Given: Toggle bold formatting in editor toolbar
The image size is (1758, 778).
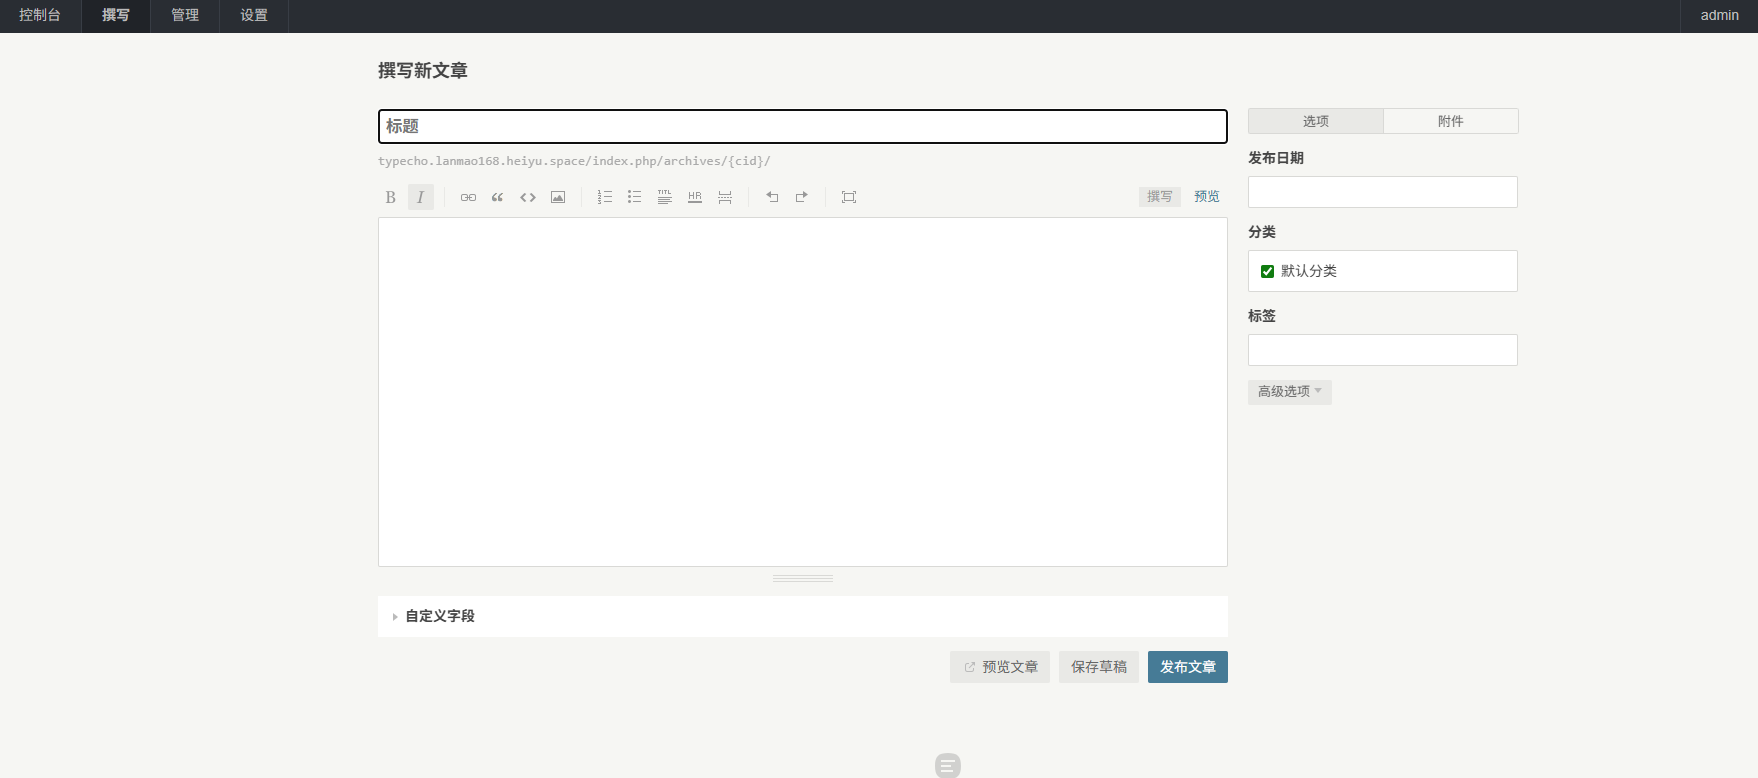Looking at the screenshot, I should point(391,197).
